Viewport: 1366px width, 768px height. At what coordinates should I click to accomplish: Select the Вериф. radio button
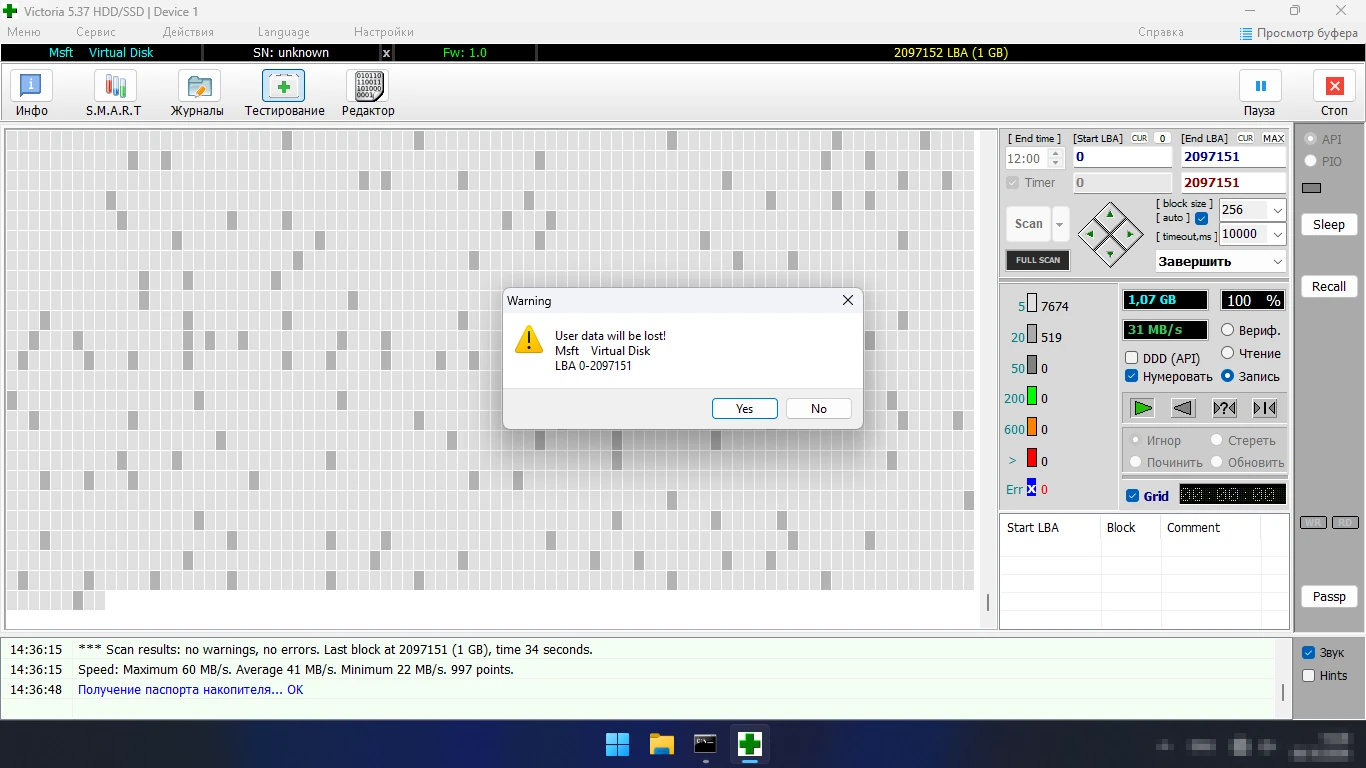[1228, 330]
